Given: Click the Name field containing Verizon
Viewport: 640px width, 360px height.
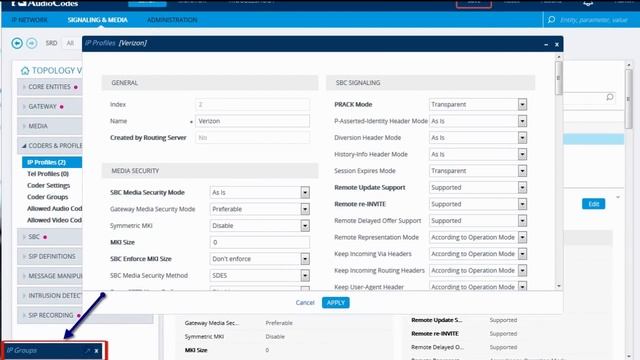Looking at the screenshot, I should tap(252, 121).
